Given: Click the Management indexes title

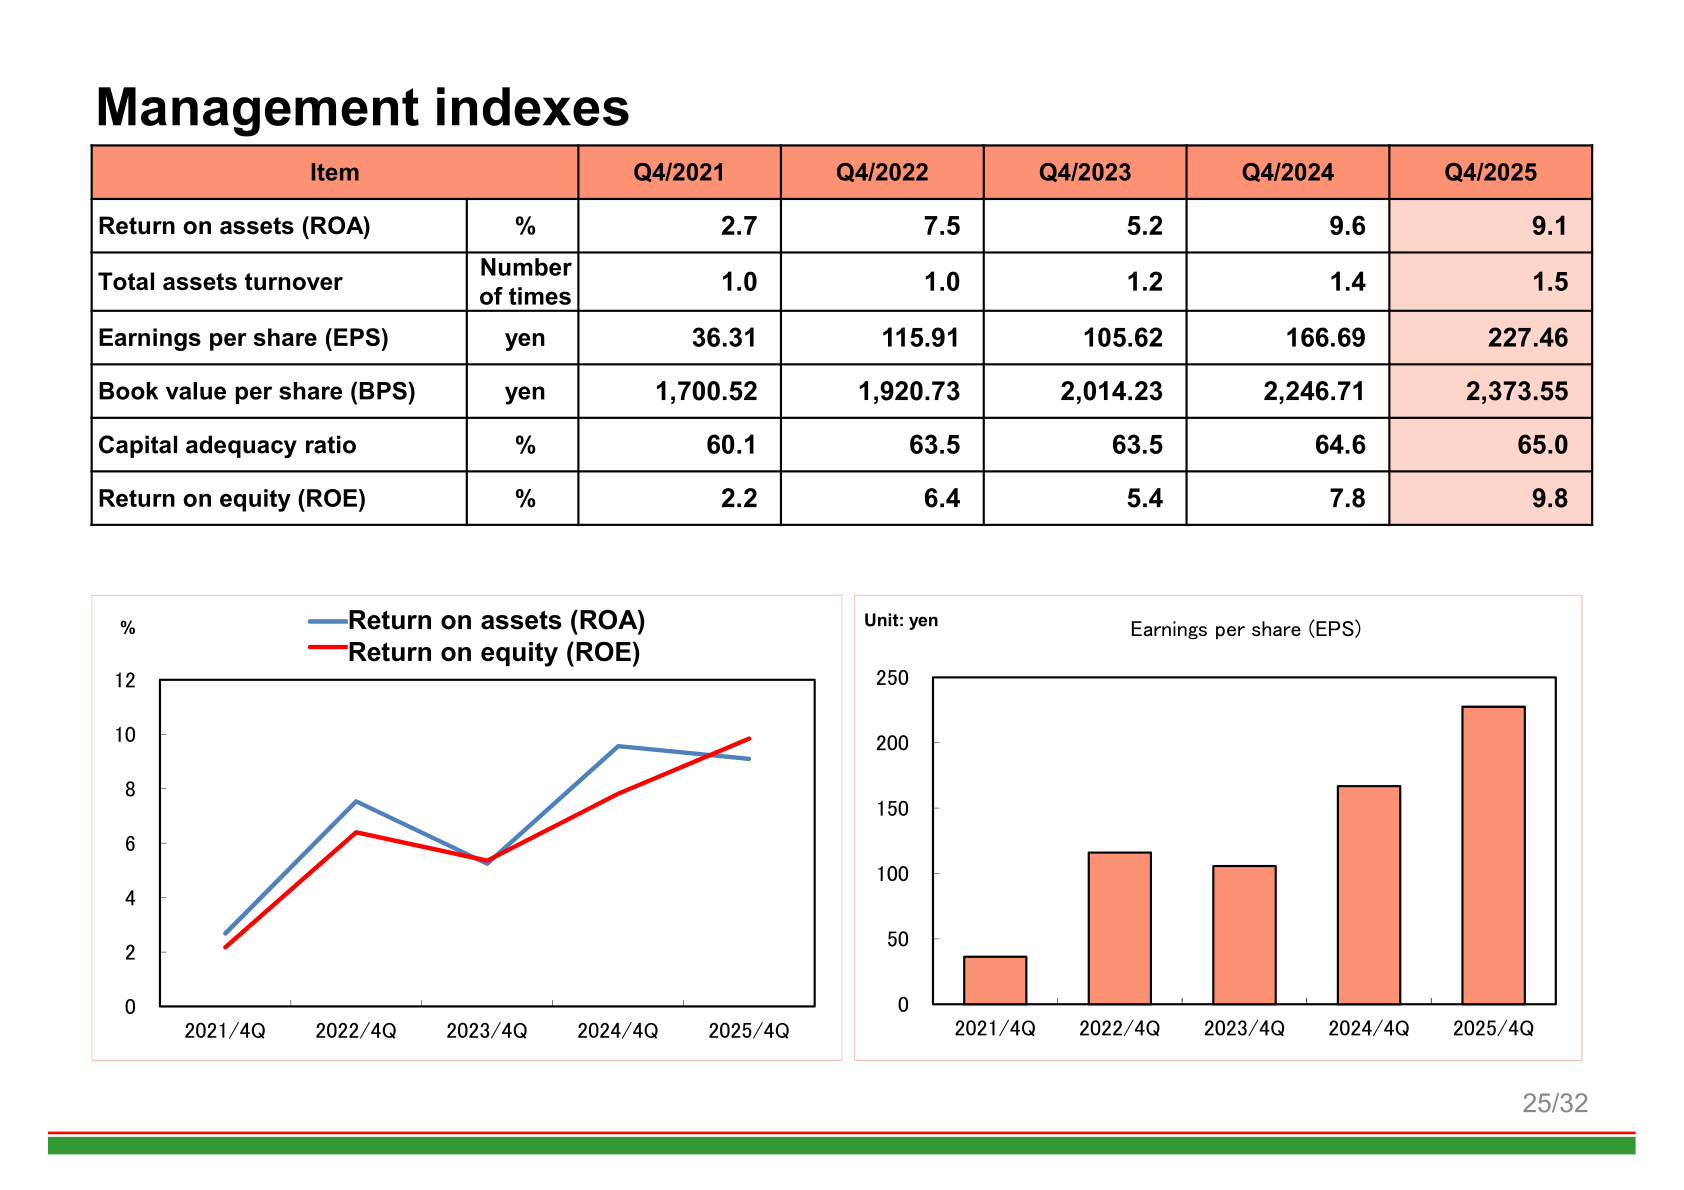Looking at the screenshot, I should 362,107.
